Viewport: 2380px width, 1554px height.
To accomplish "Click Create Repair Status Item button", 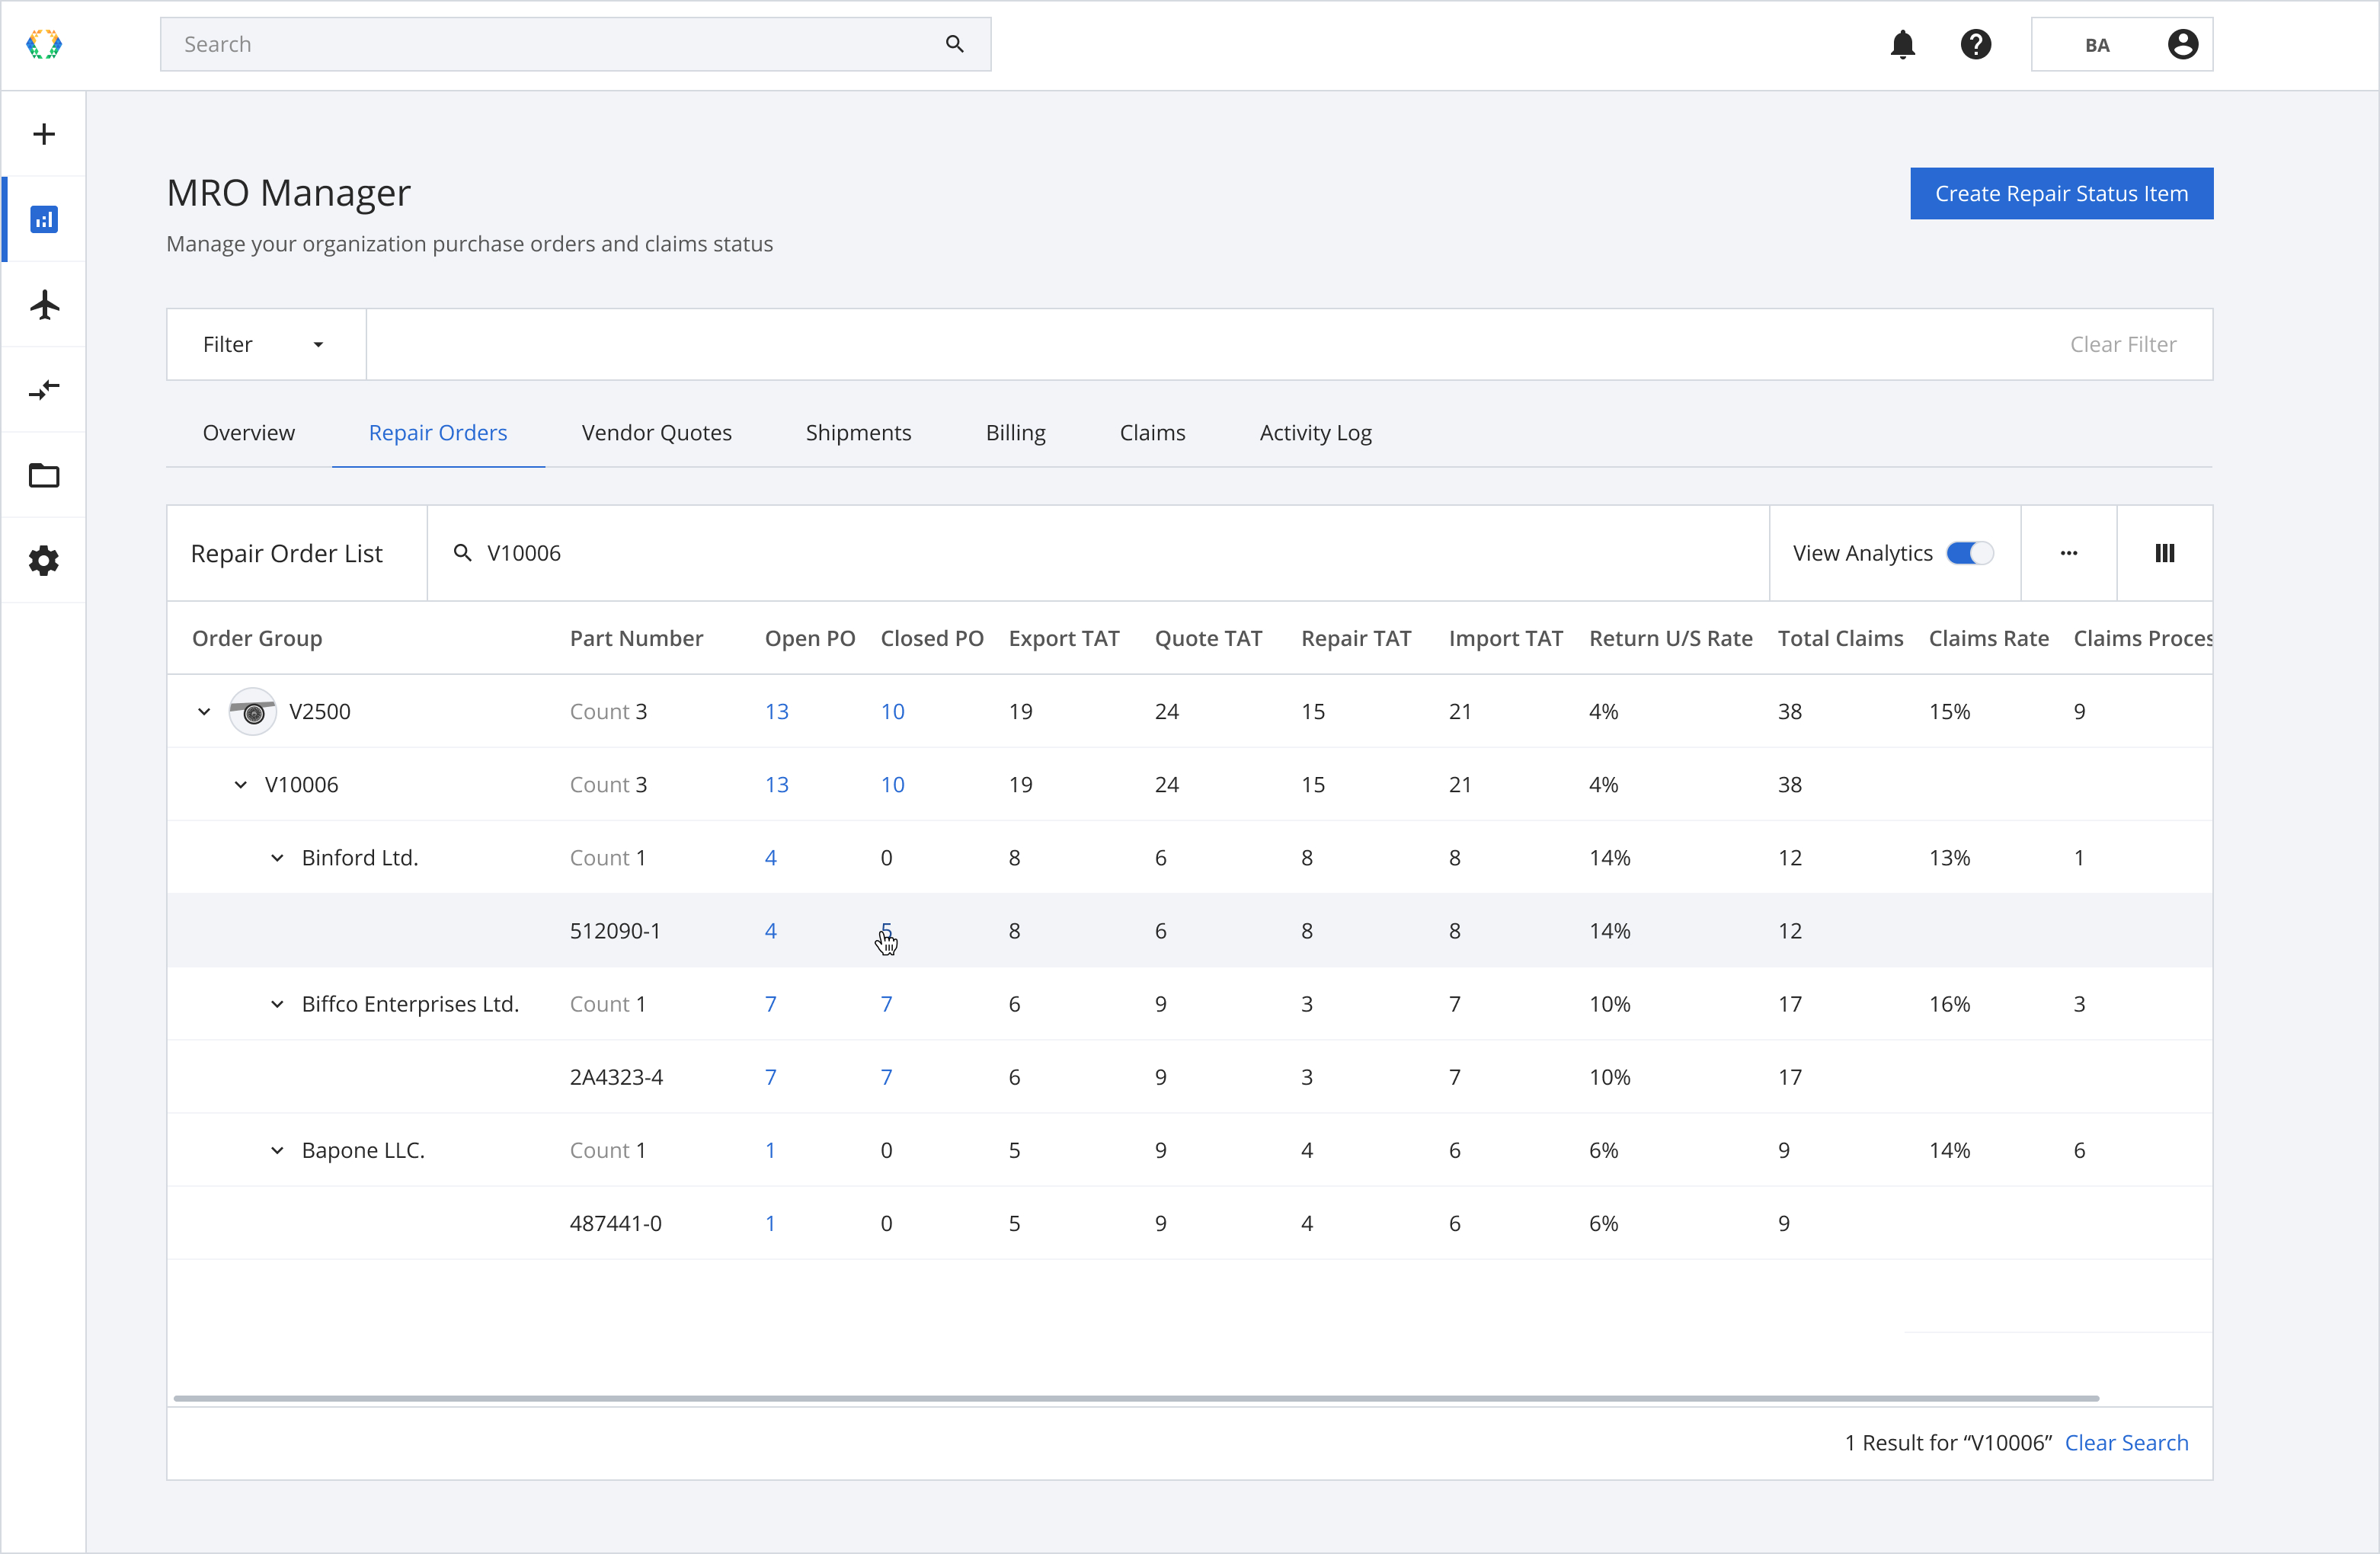I will point(2061,193).
